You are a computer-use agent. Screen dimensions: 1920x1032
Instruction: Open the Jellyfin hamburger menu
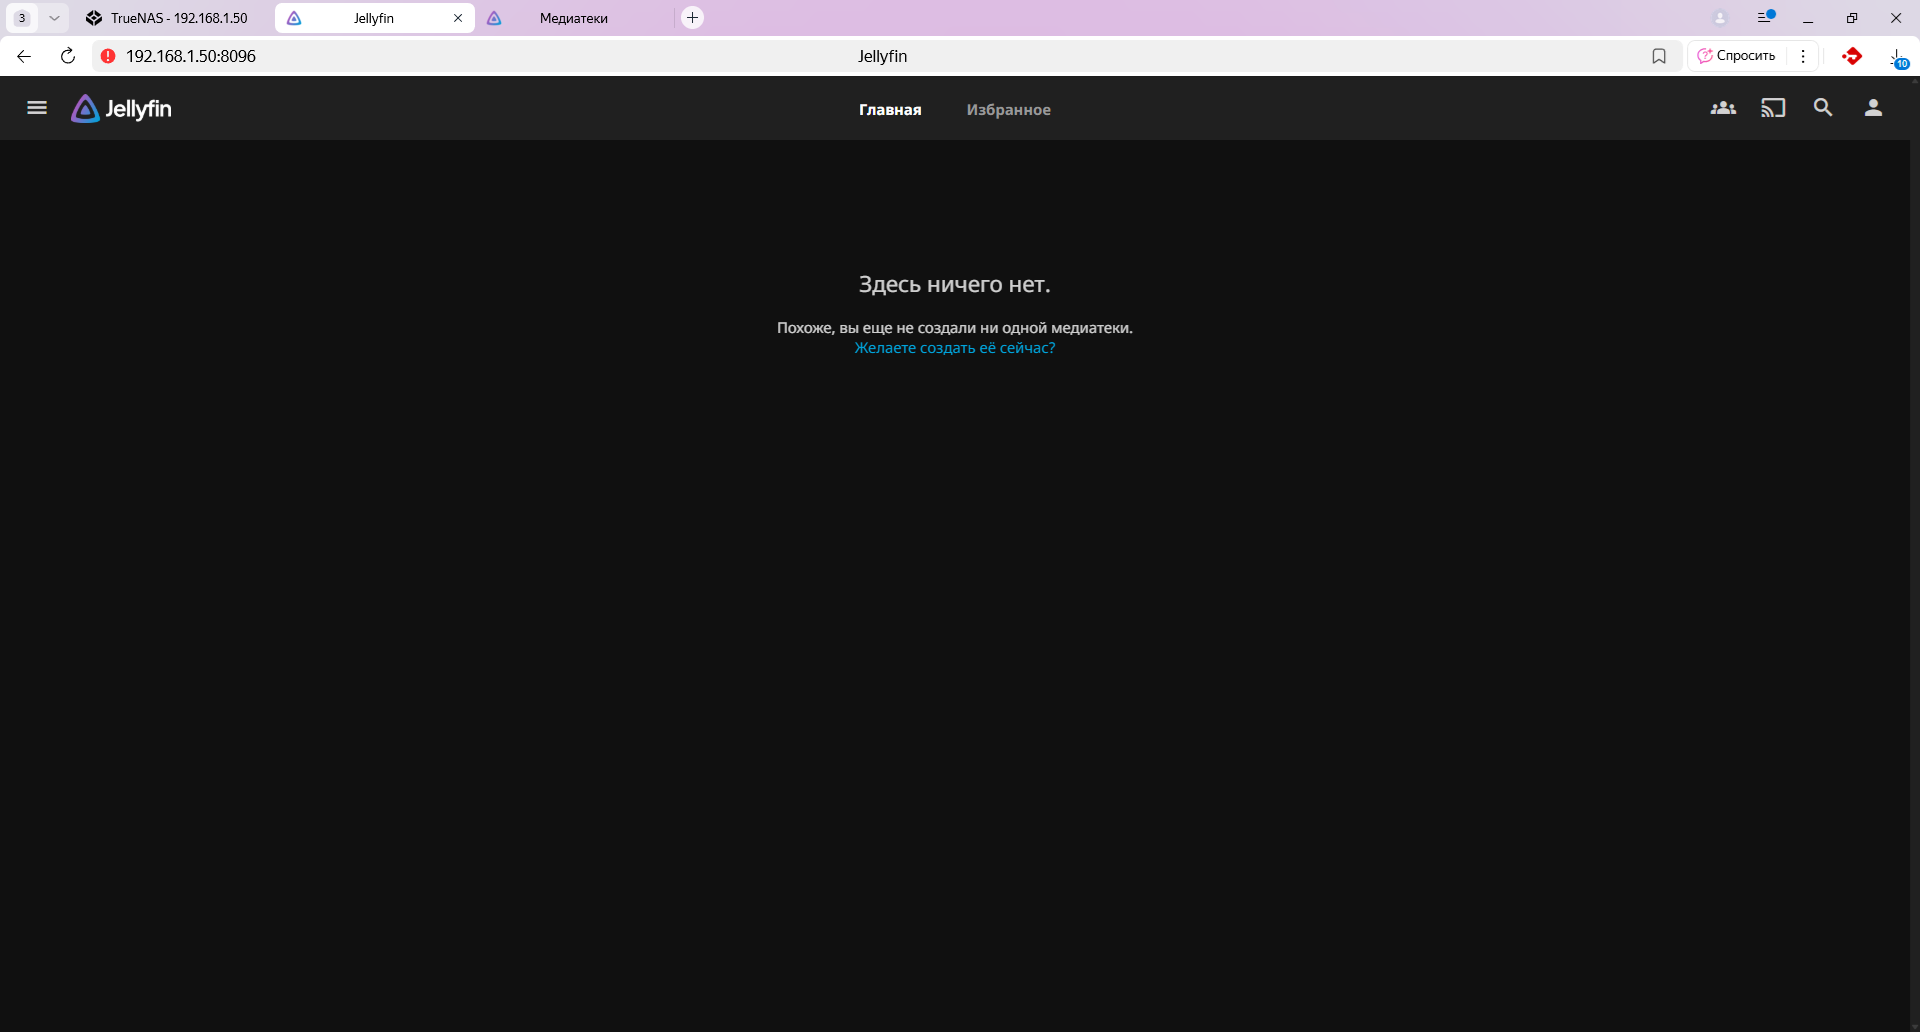point(37,108)
